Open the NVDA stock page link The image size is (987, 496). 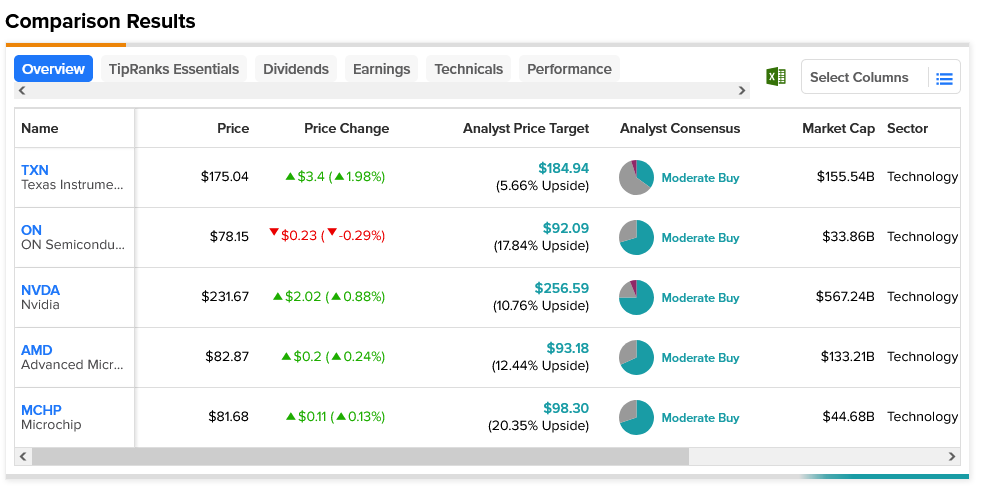[41, 290]
